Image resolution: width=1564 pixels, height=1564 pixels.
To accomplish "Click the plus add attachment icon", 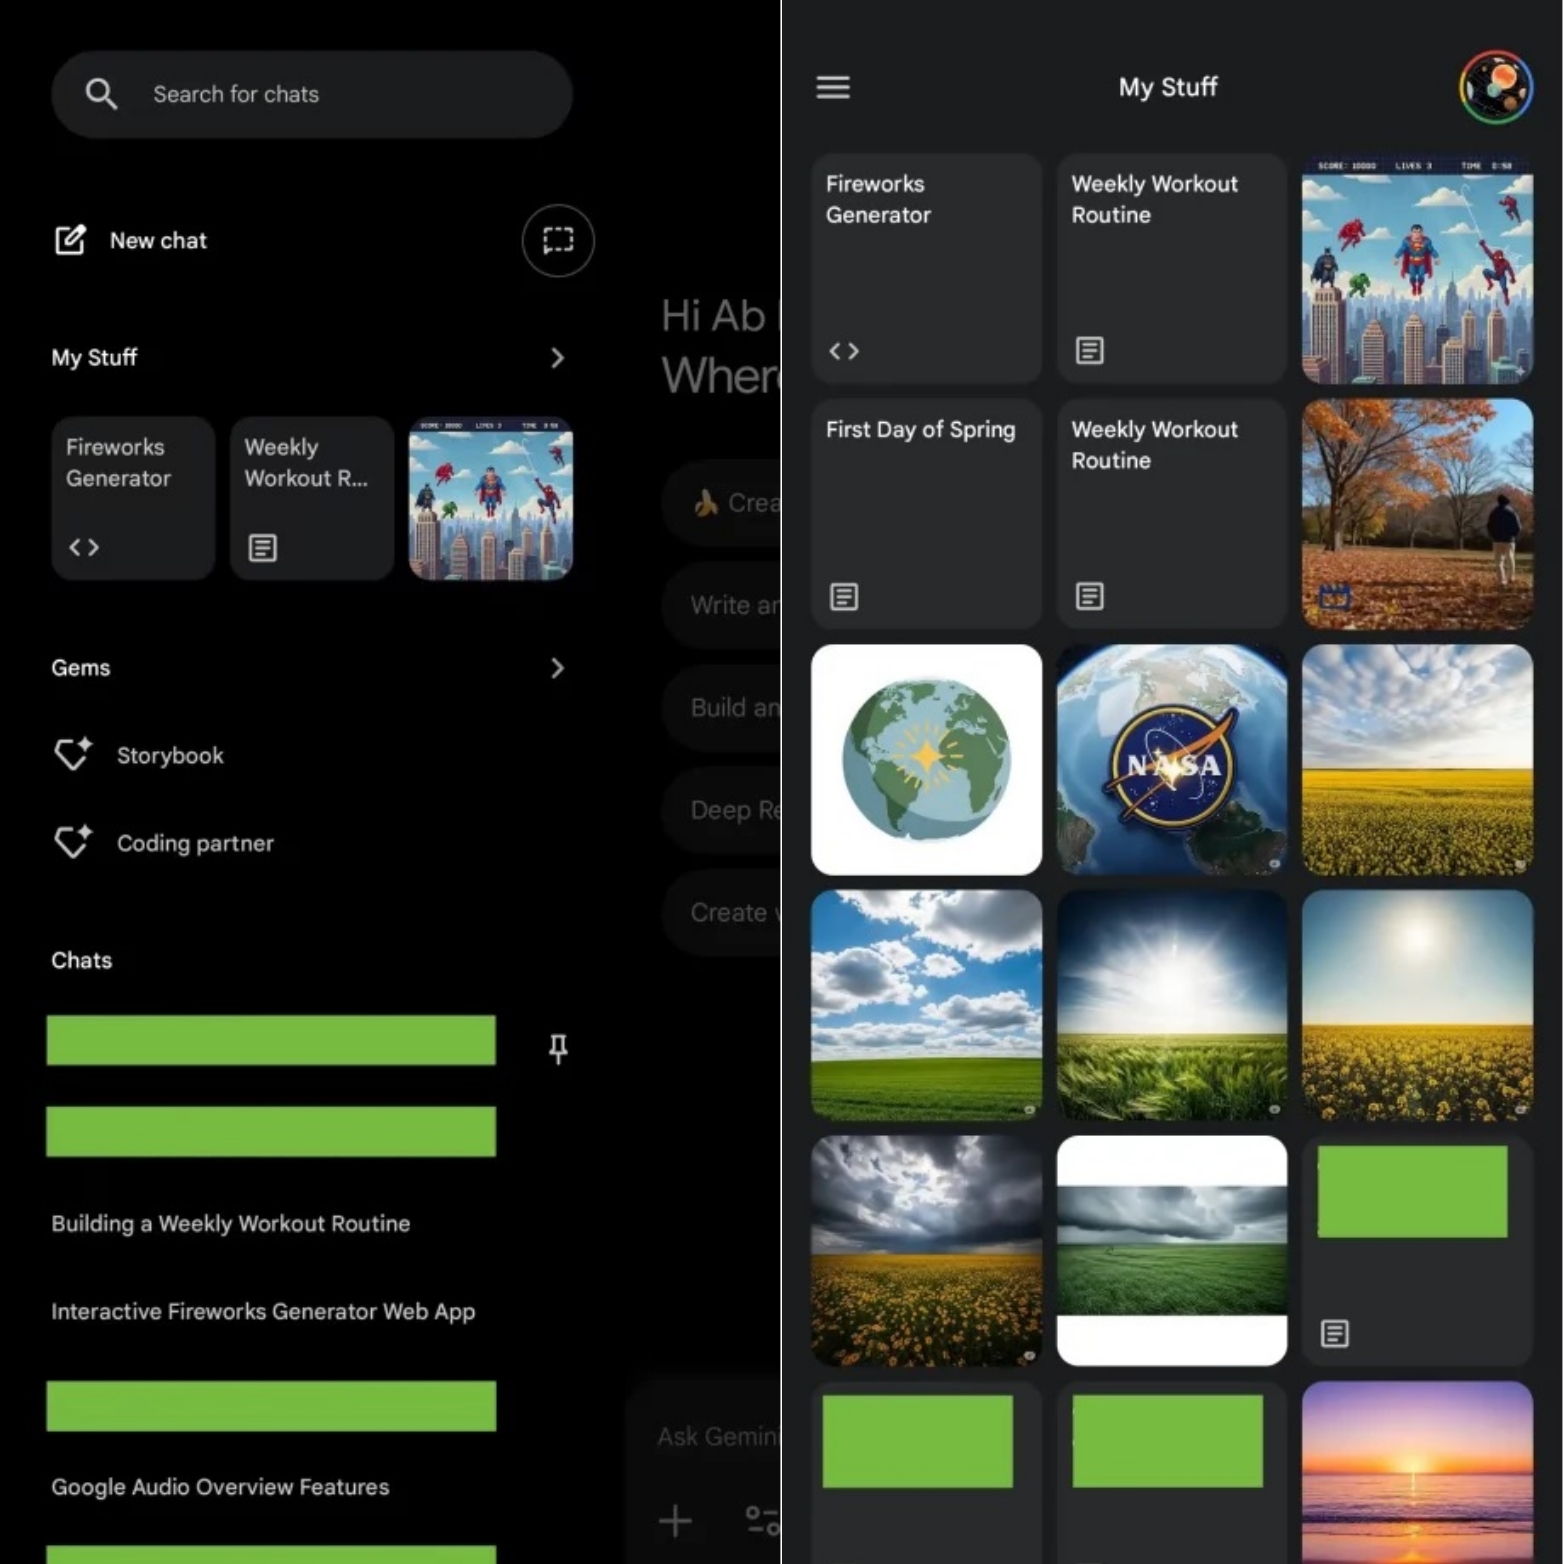I will click(x=675, y=1521).
